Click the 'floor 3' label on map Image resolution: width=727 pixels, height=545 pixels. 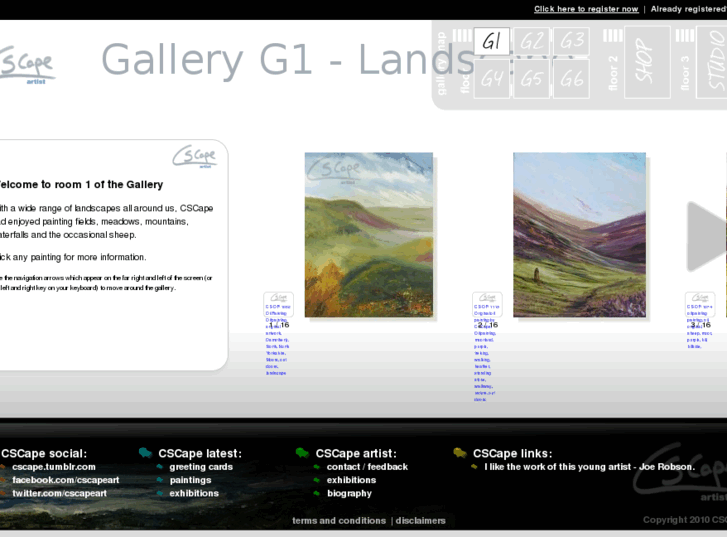point(685,73)
